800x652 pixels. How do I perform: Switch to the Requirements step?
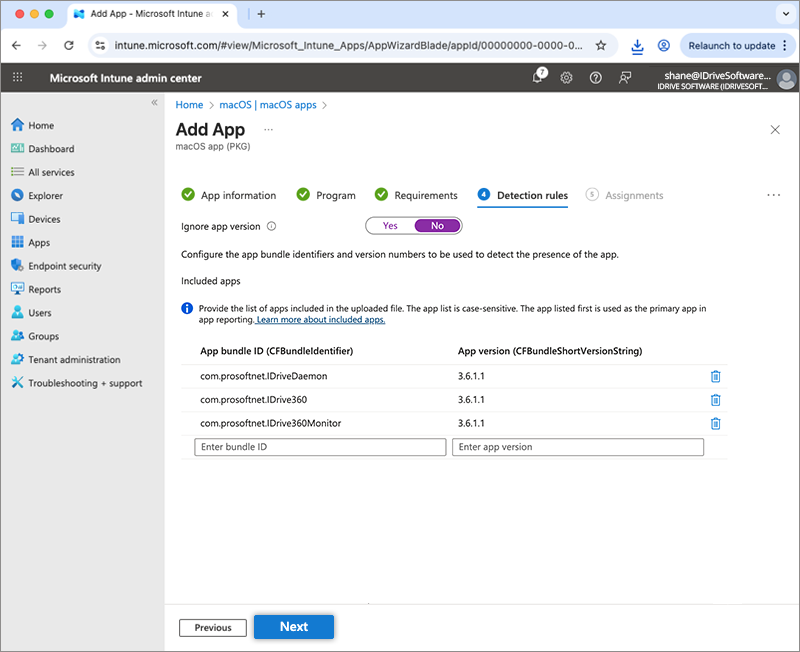pyautogui.click(x=416, y=195)
